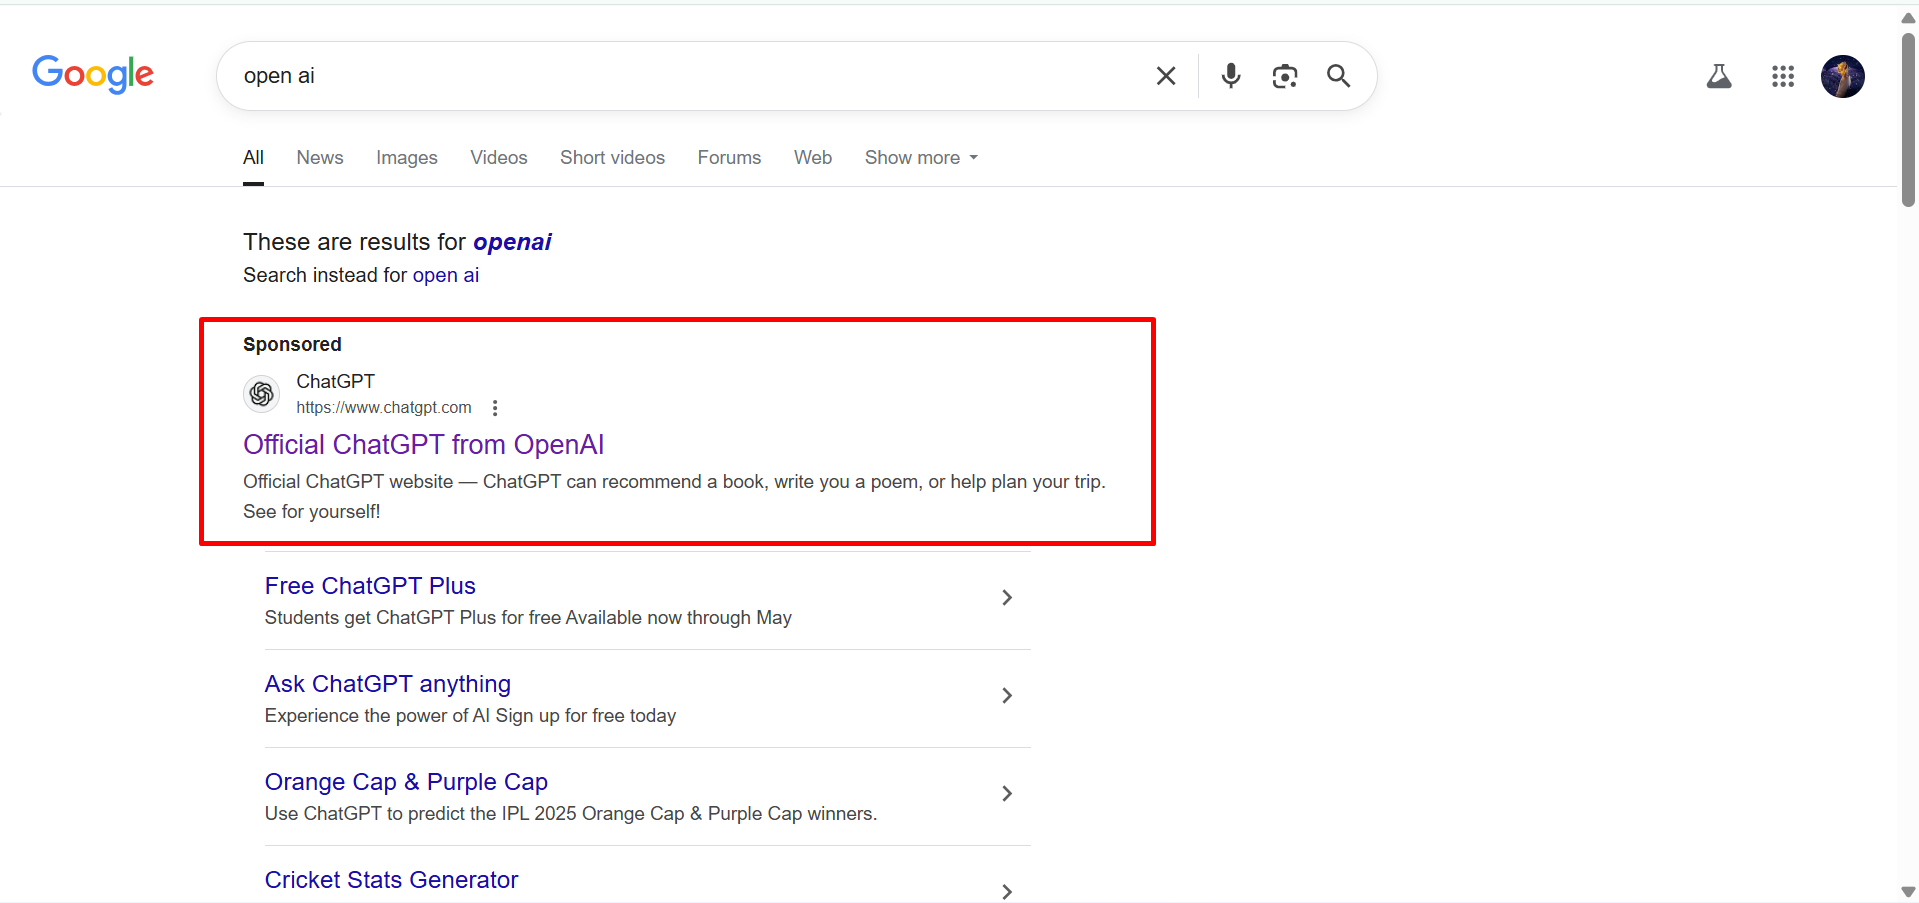The width and height of the screenshot is (1919, 903).
Task: Open the "Ask ChatGPT anything" sitelink
Action: tap(388, 684)
